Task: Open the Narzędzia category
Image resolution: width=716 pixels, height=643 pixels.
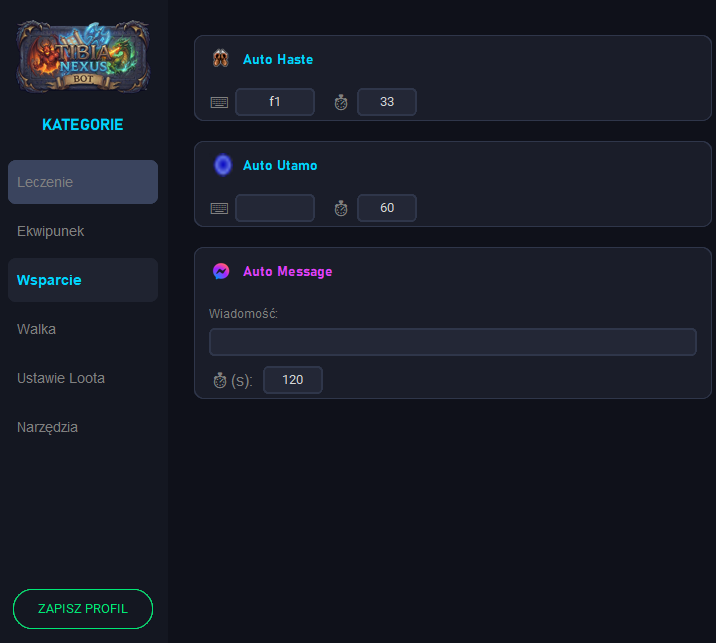Action: 83,427
